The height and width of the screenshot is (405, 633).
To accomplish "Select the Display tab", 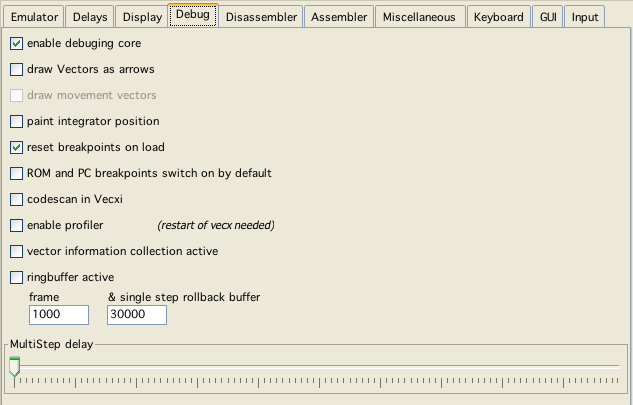I will [142, 17].
